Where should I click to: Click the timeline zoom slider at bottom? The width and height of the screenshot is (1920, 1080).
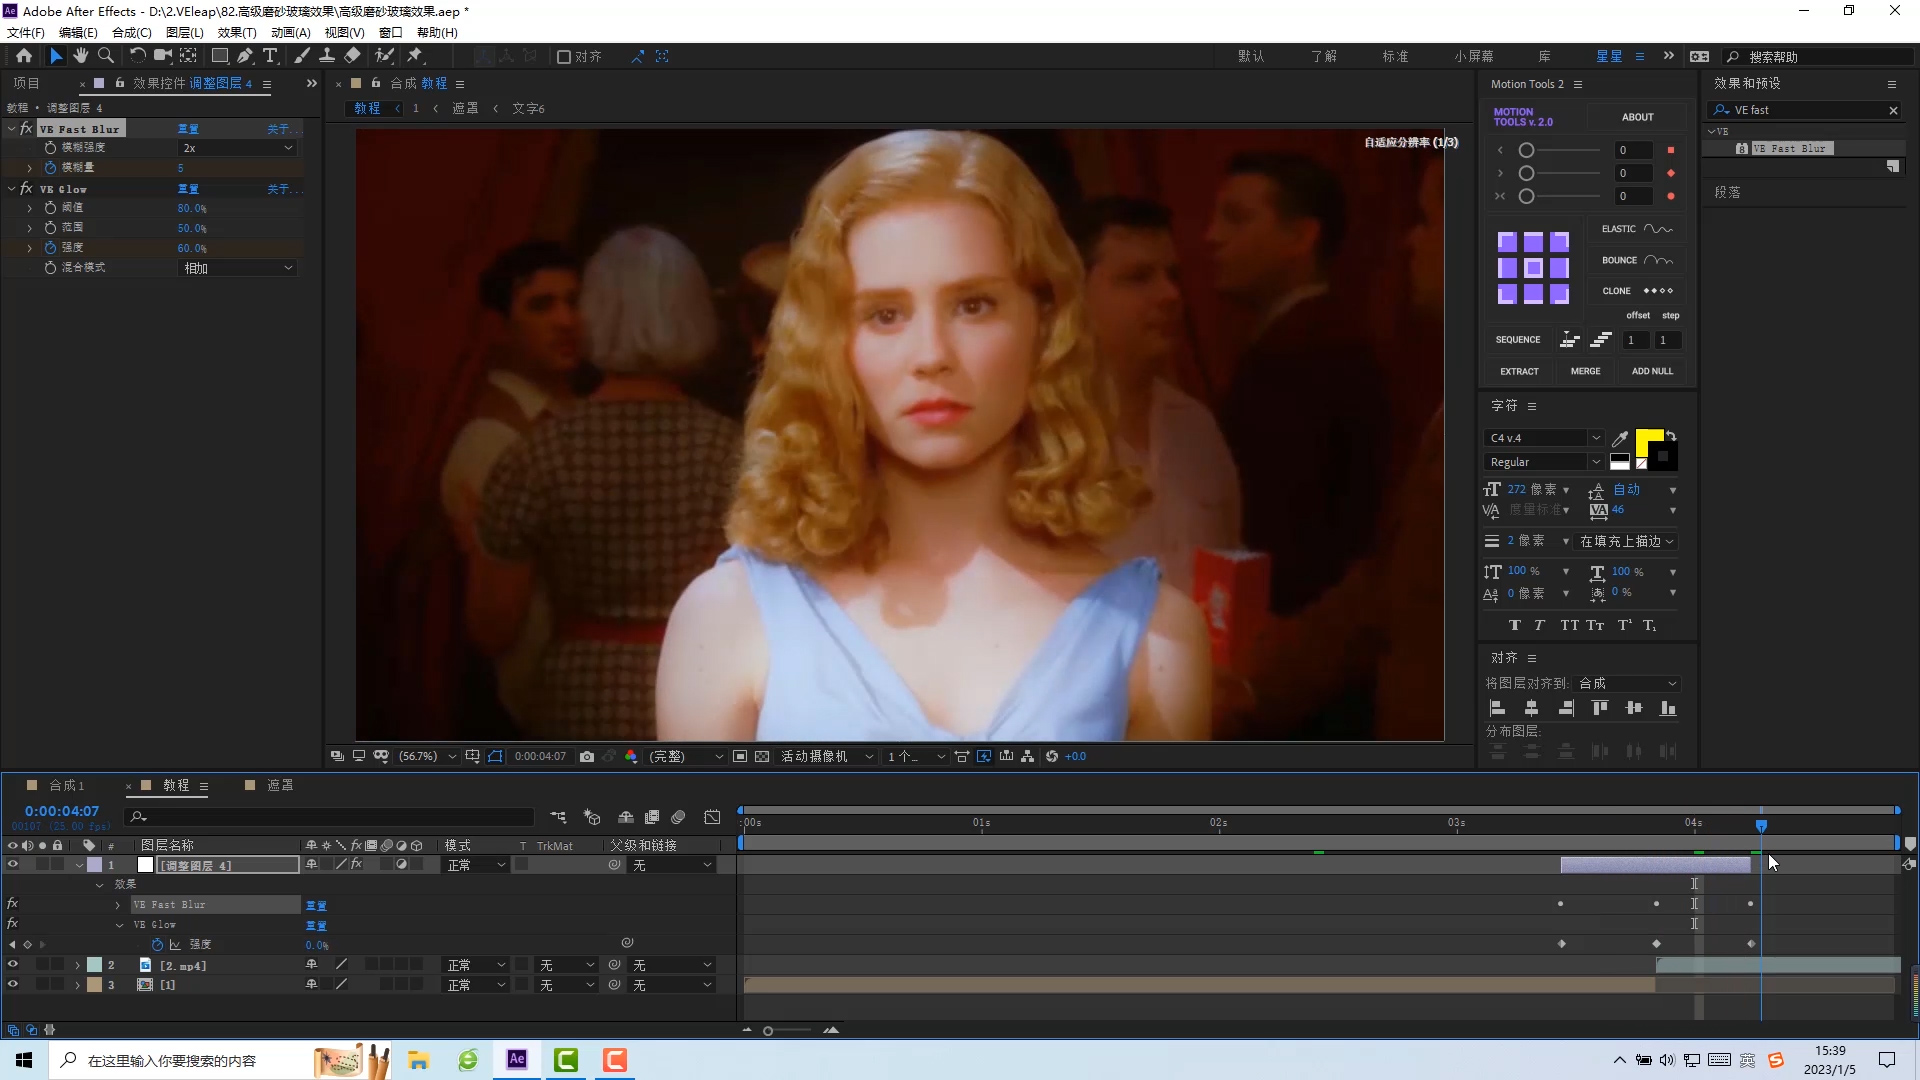[x=788, y=1031]
